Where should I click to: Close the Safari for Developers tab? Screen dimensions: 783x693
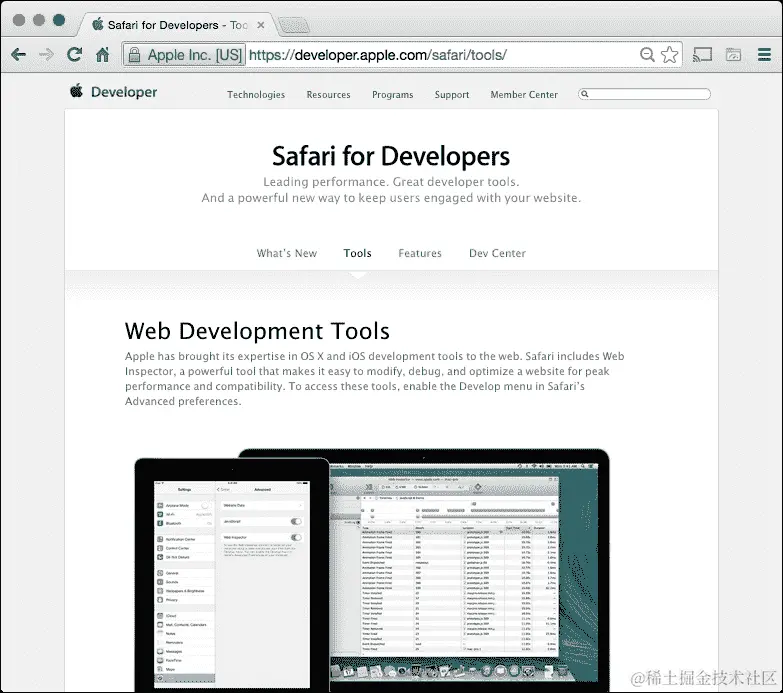(x=261, y=25)
